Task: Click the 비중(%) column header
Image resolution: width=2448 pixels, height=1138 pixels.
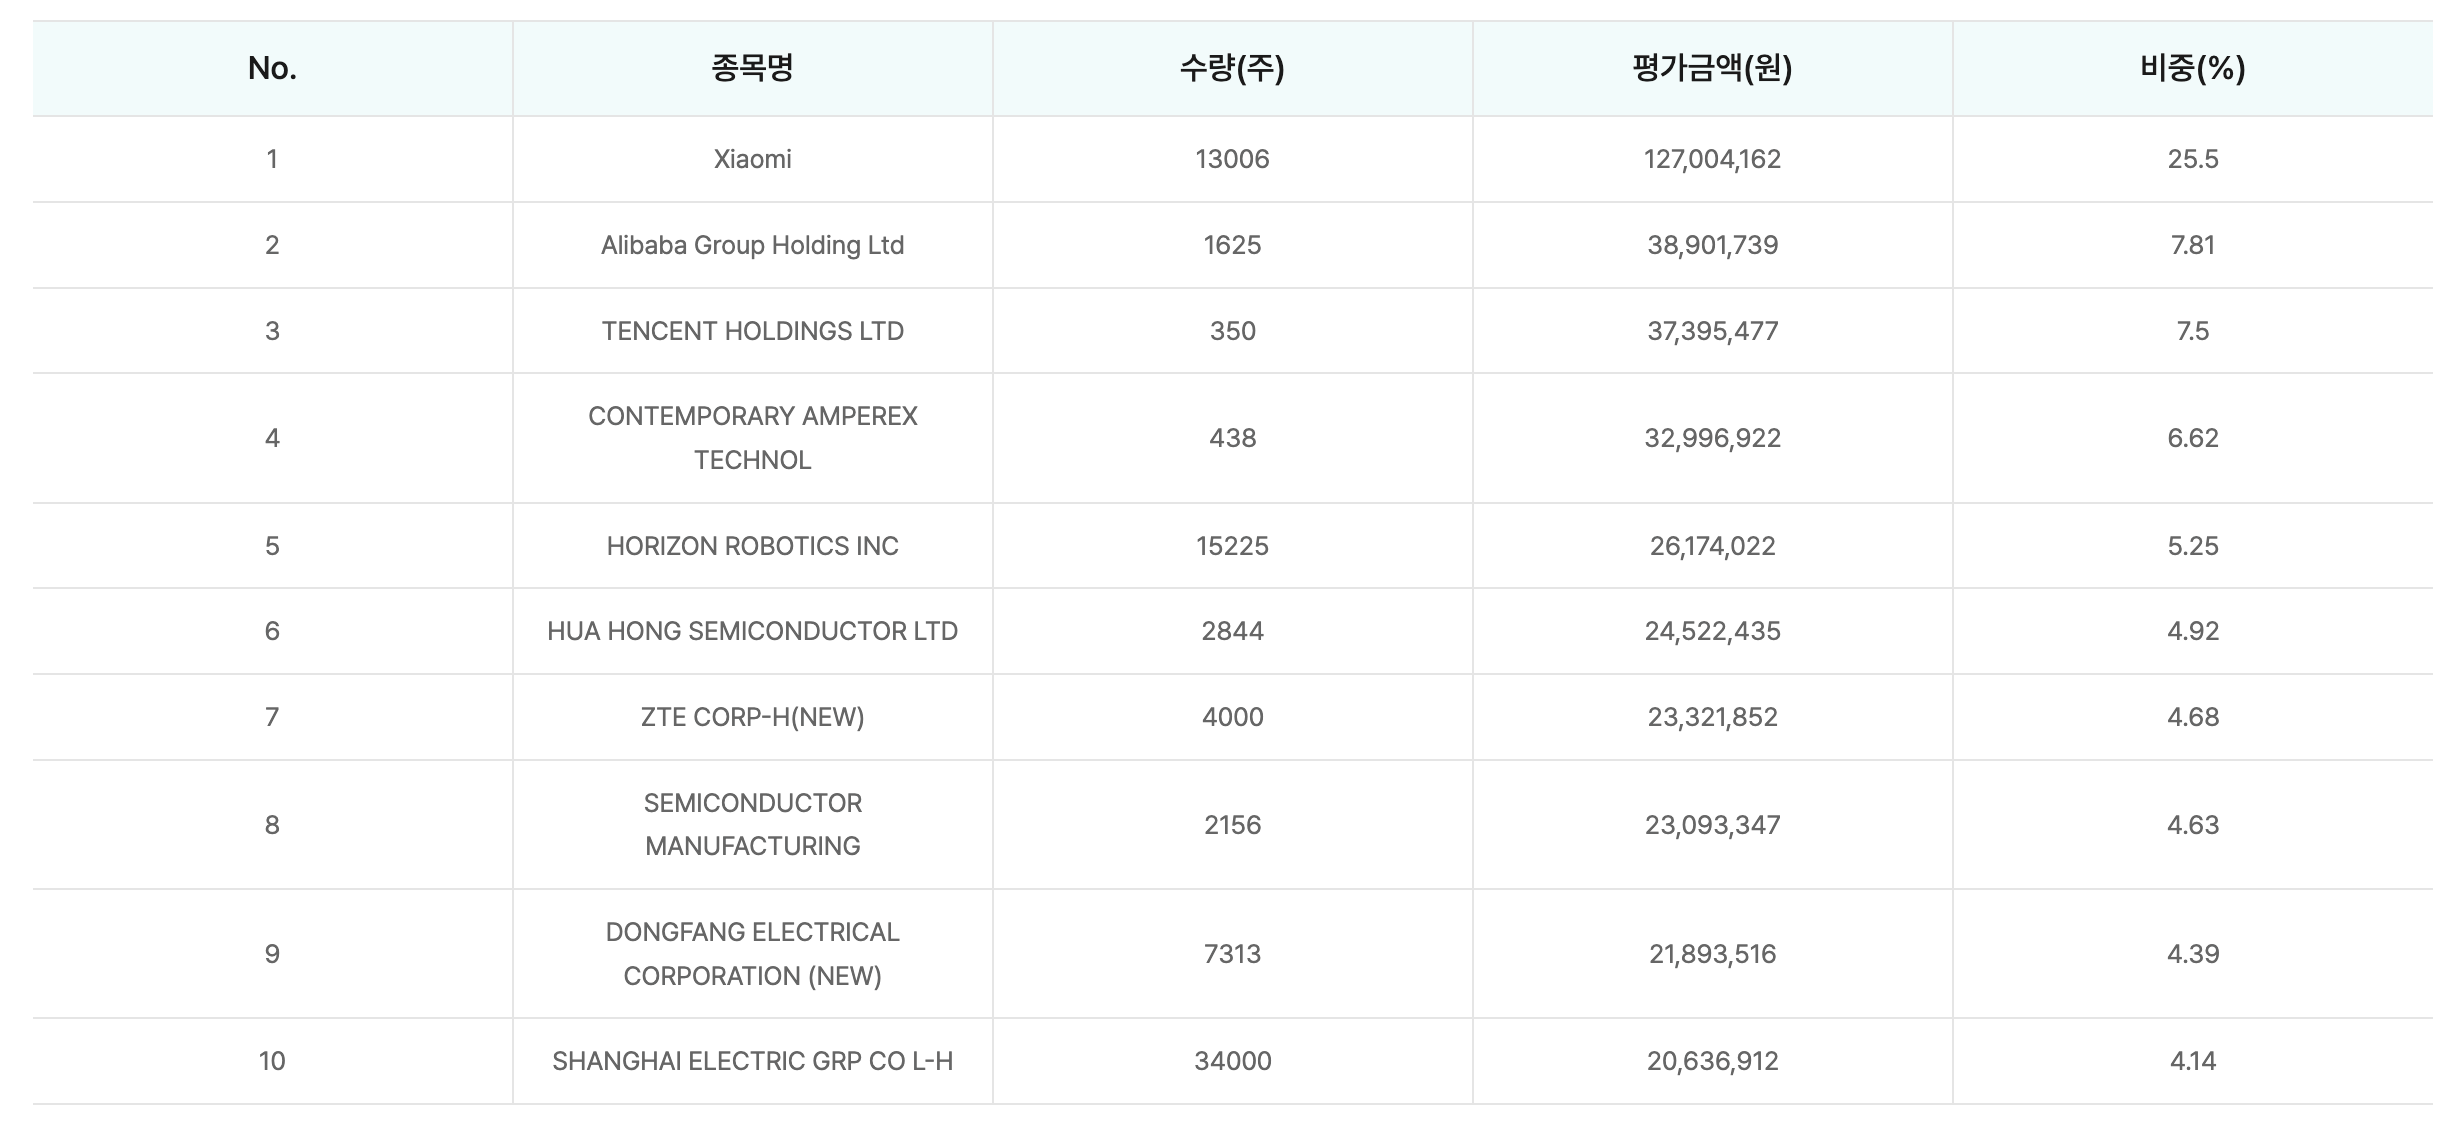Action: [2192, 68]
